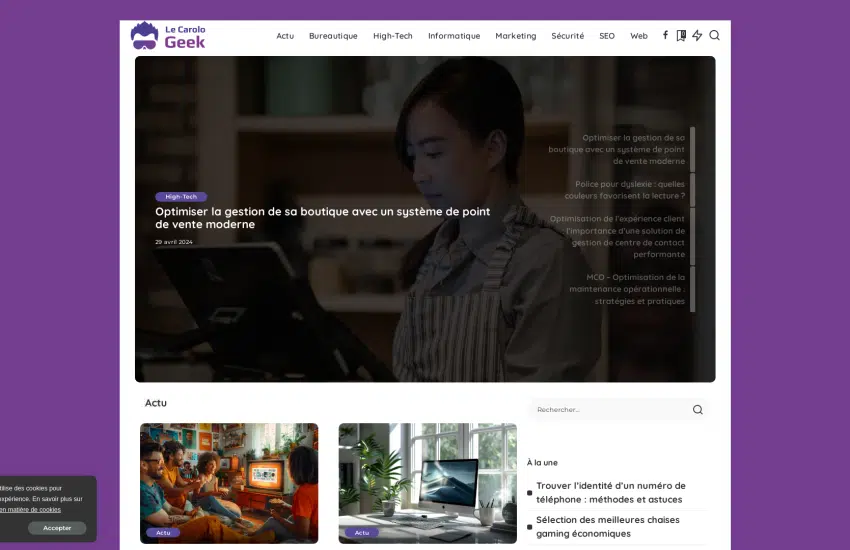Click the Le Carolo Geek logo
850x550 pixels.
168,36
